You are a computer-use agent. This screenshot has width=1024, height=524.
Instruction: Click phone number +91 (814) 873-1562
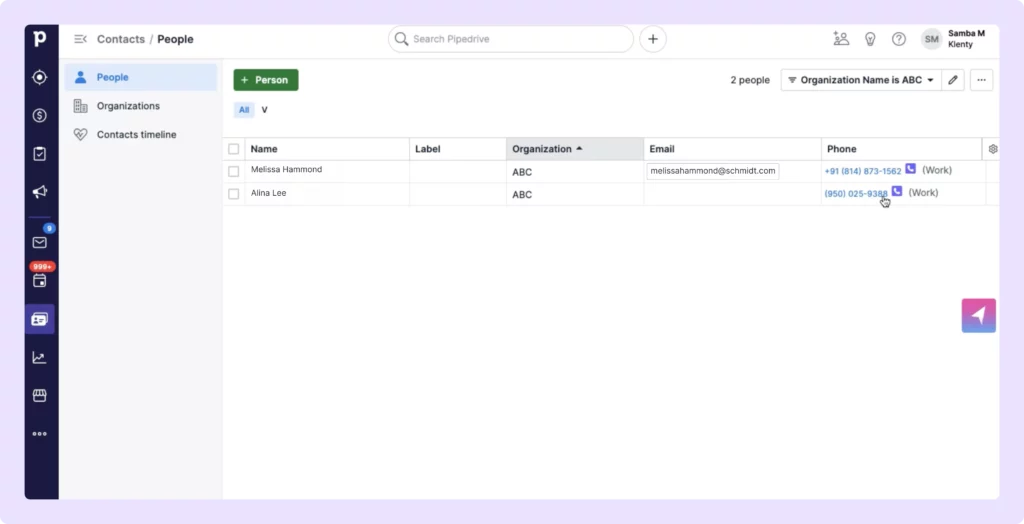click(863, 171)
